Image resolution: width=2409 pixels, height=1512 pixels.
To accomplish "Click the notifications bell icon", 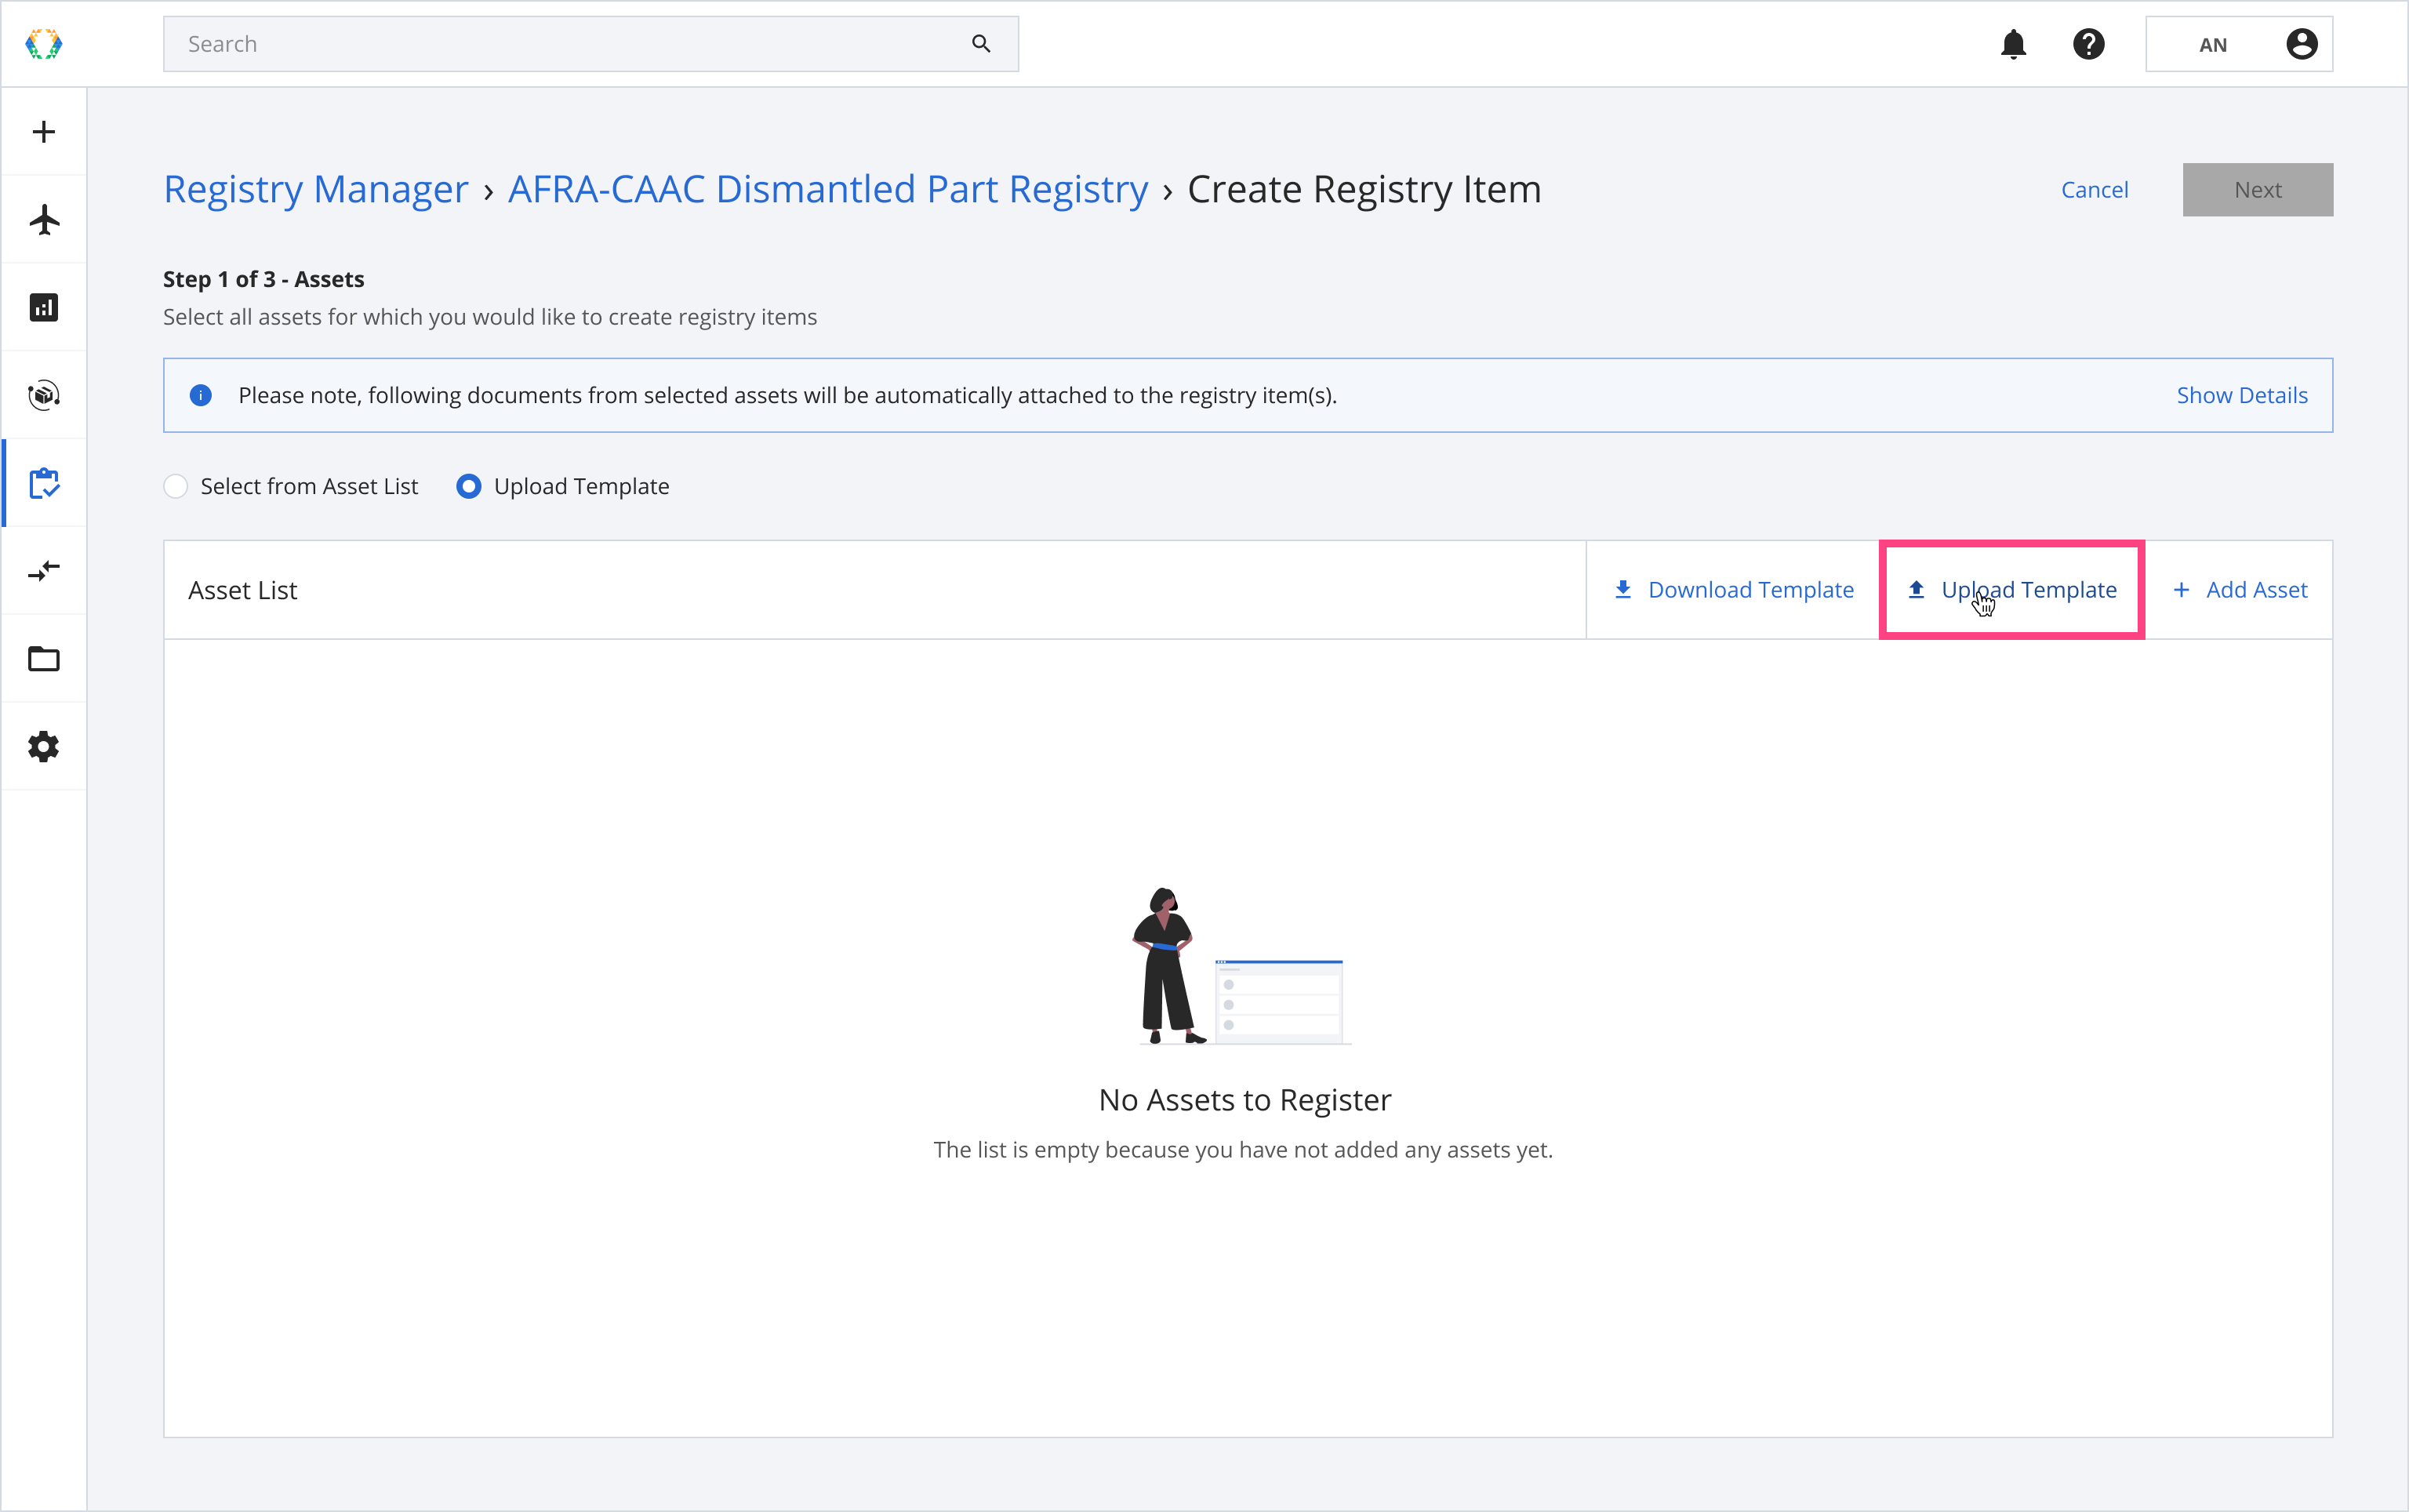I will coord(2013,44).
